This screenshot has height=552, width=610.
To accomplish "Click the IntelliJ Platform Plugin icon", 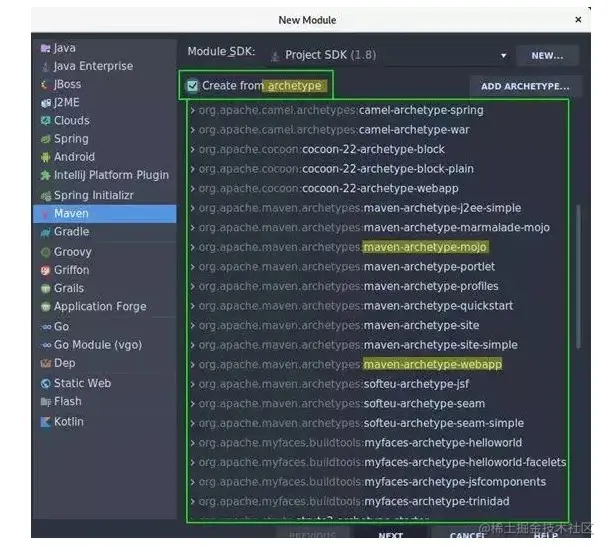I will (x=46, y=175).
